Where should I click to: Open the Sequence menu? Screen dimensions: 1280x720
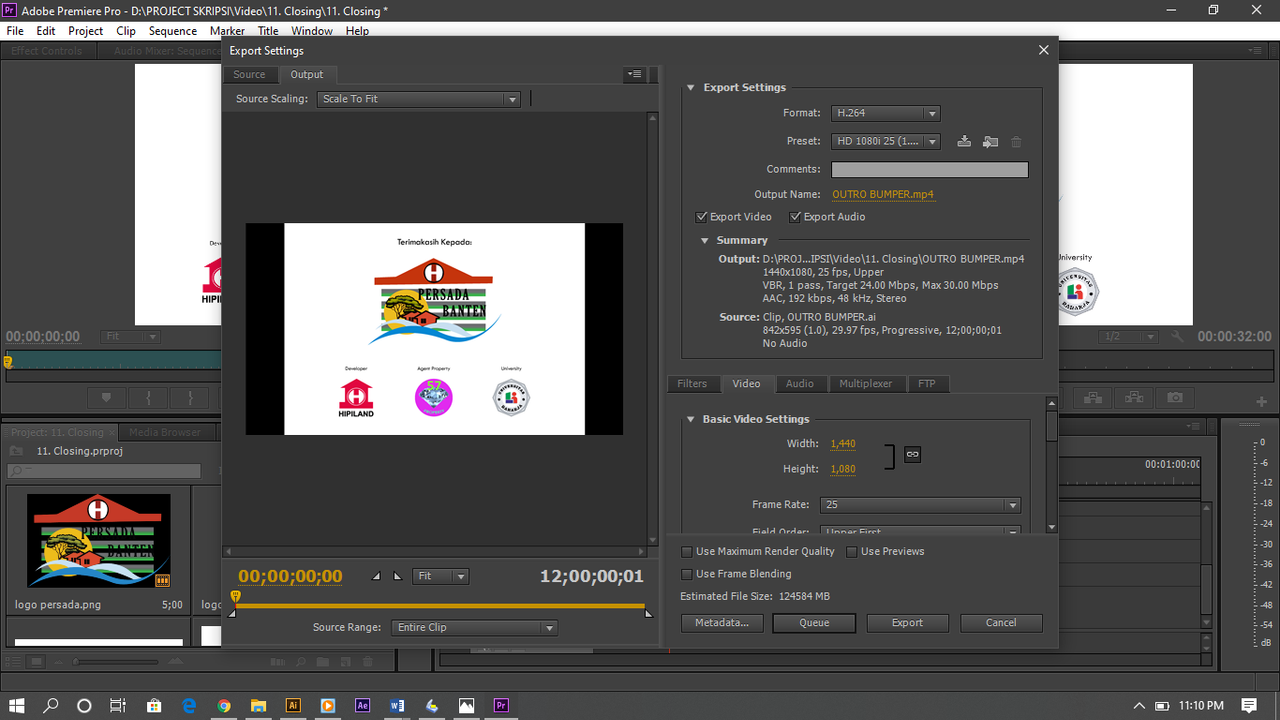(x=173, y=31)
